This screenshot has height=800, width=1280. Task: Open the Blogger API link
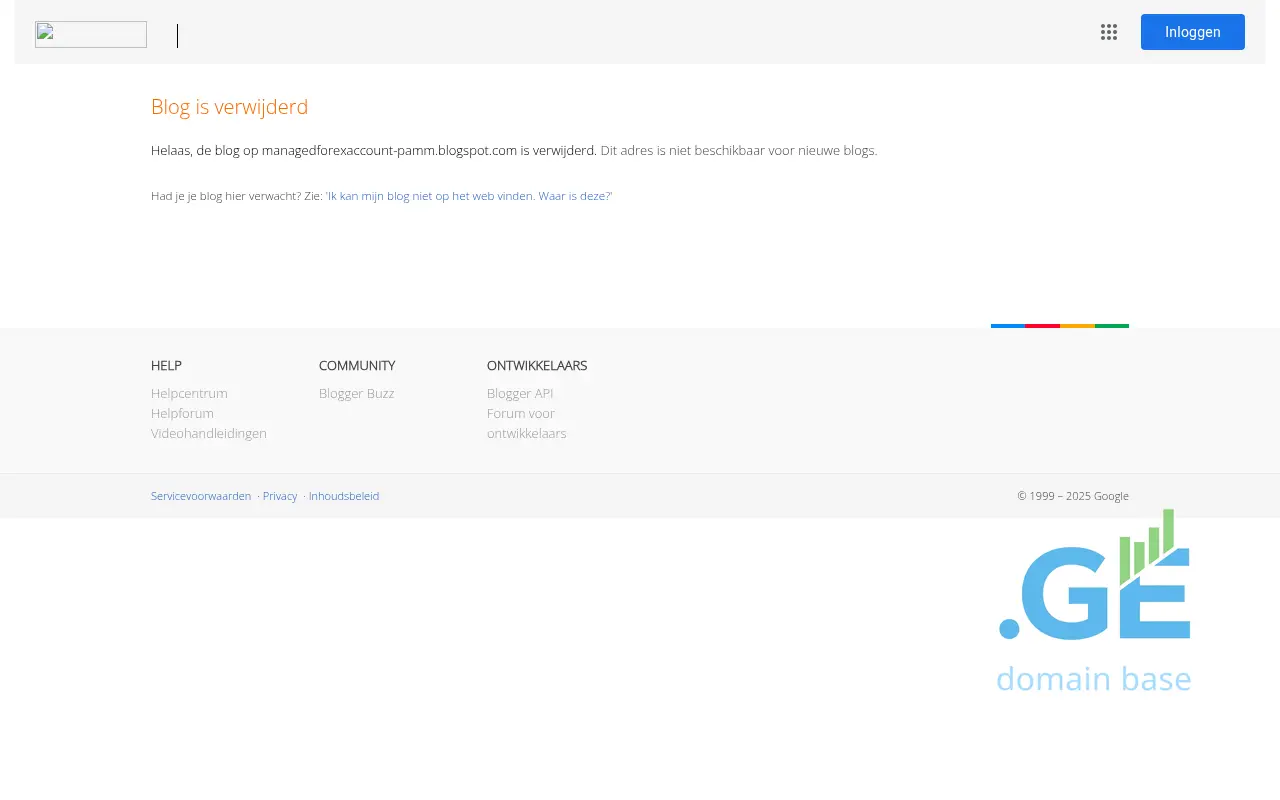520,393
